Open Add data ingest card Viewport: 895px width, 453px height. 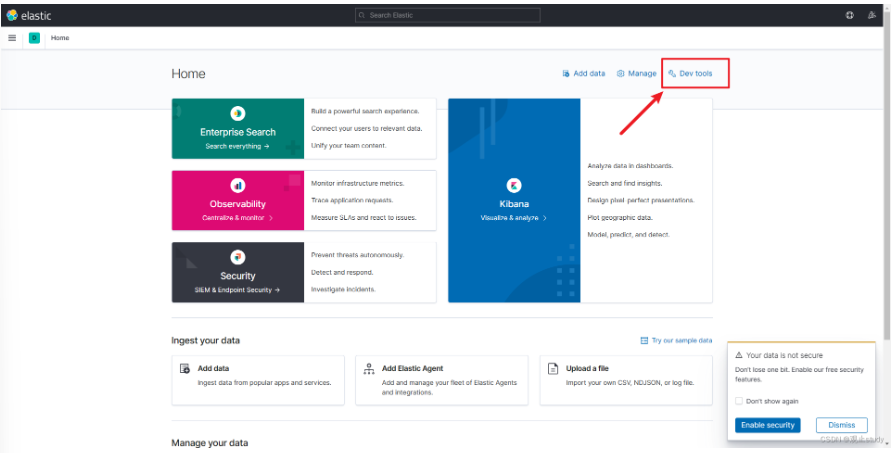coord(258,381)
